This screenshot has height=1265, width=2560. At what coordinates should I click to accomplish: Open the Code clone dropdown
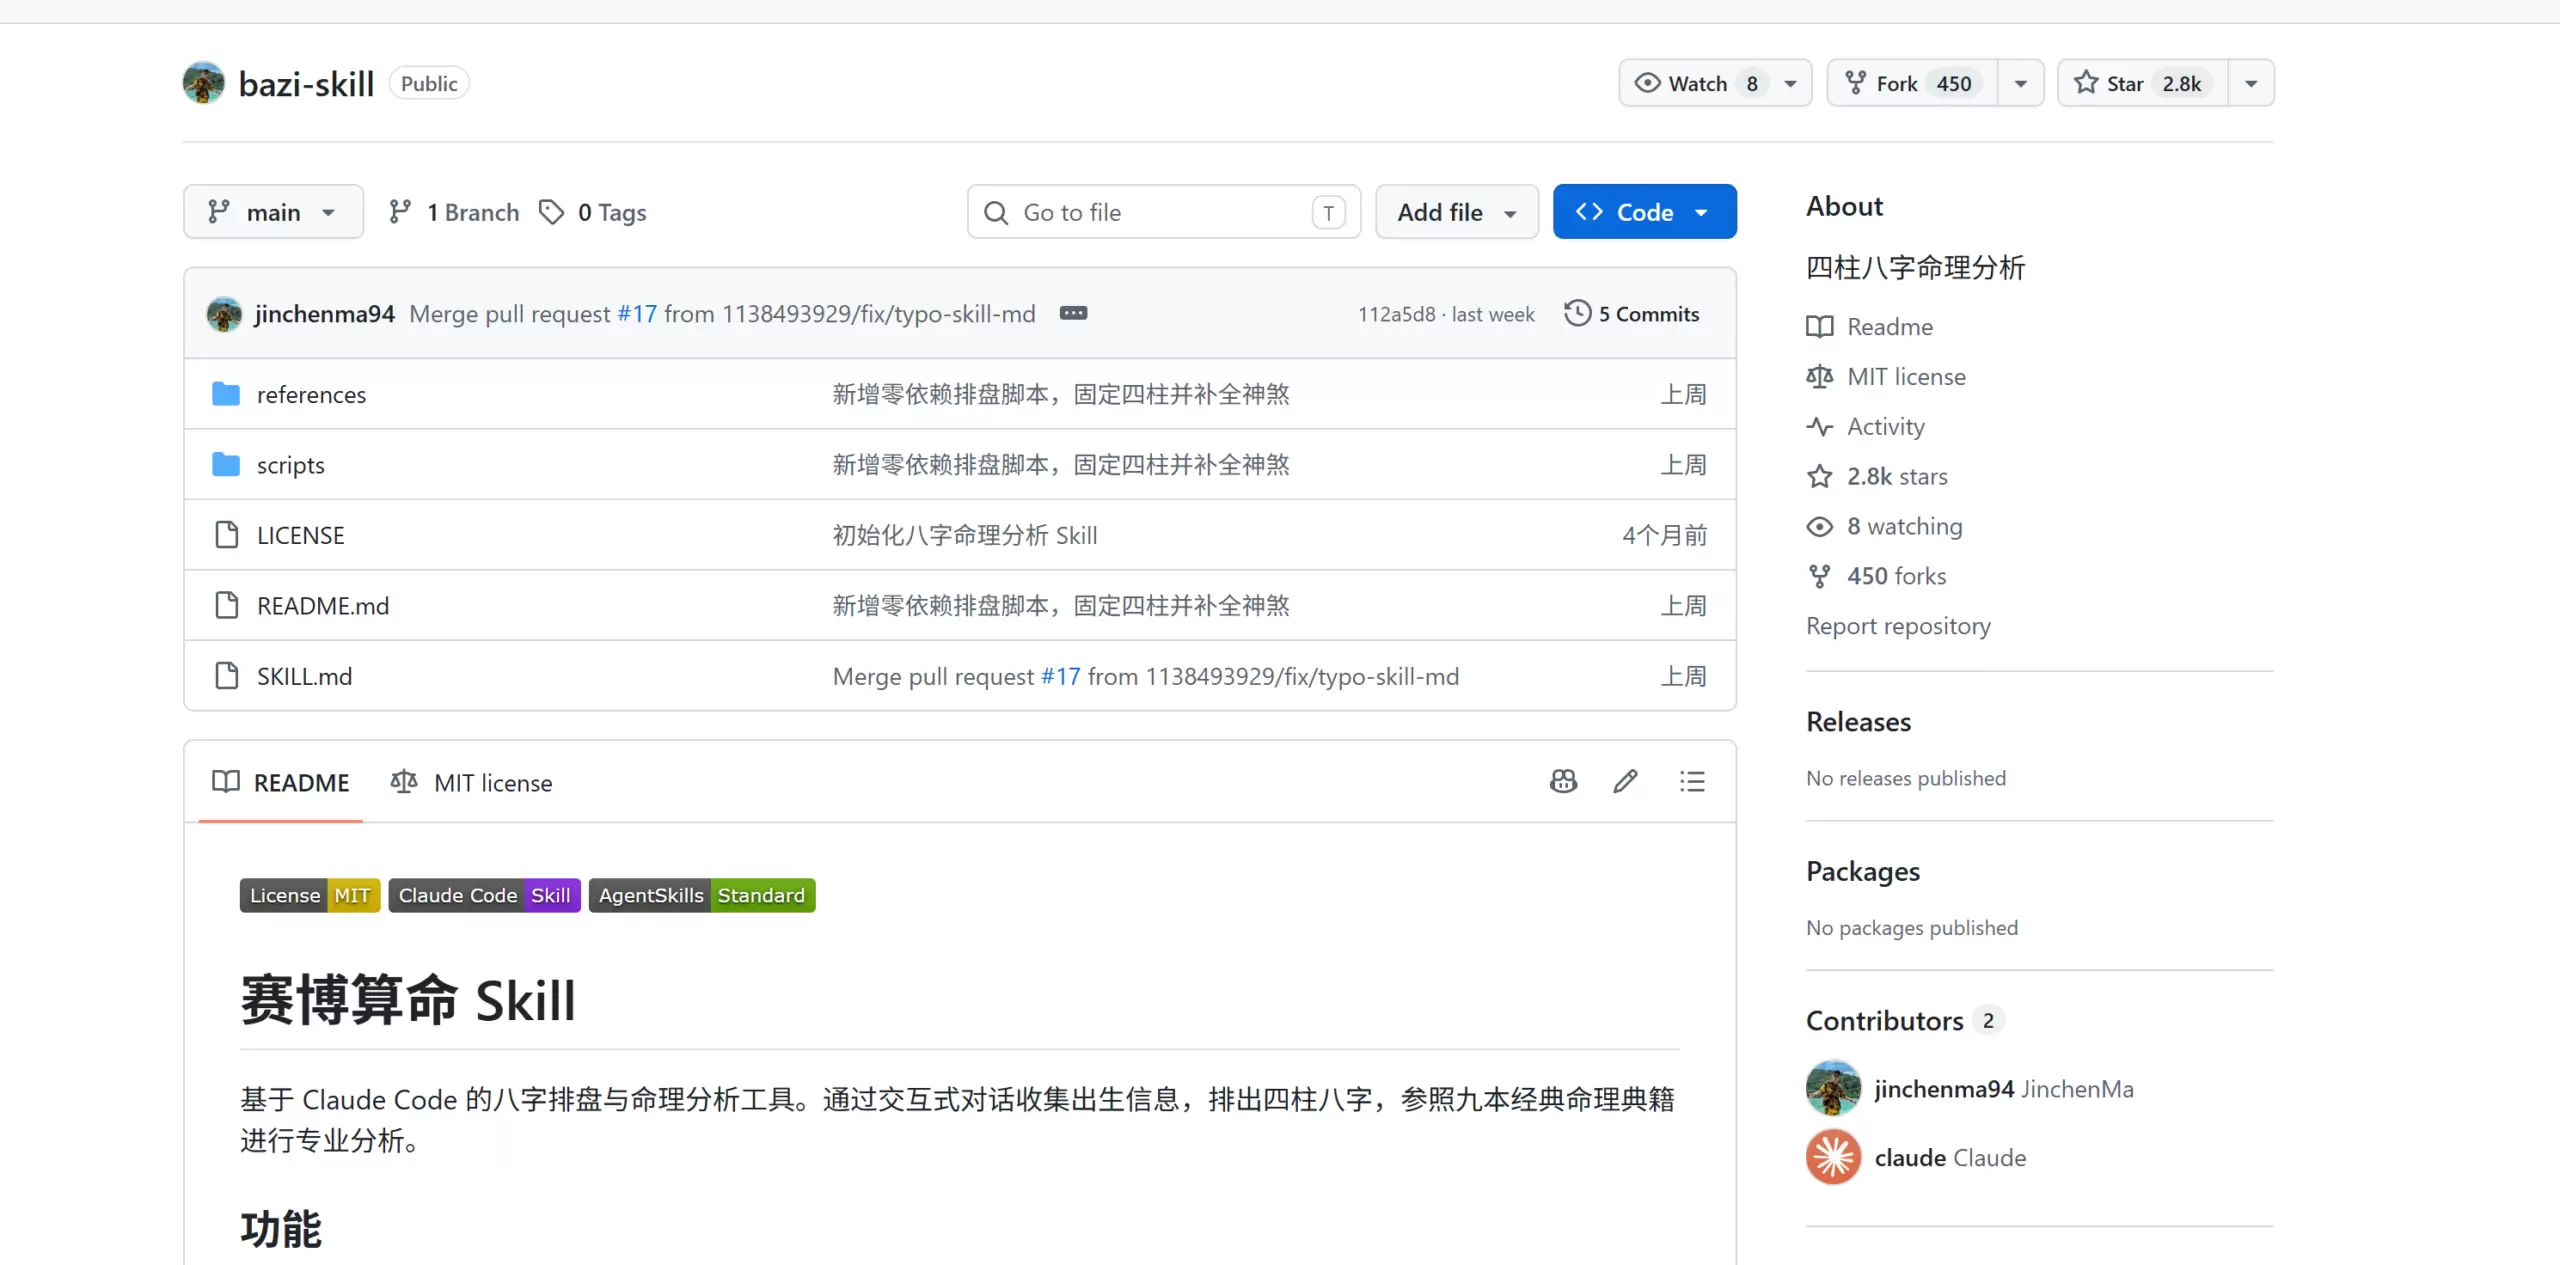pyautogui.click(x=1645, y=212)
